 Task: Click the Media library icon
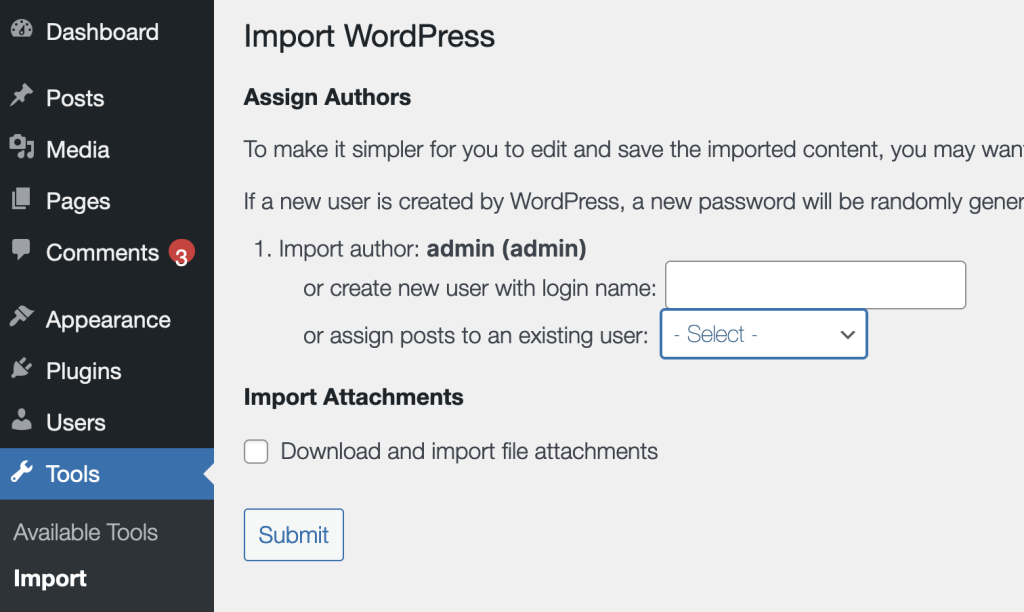pyautogui.click(x=22, y=147)
